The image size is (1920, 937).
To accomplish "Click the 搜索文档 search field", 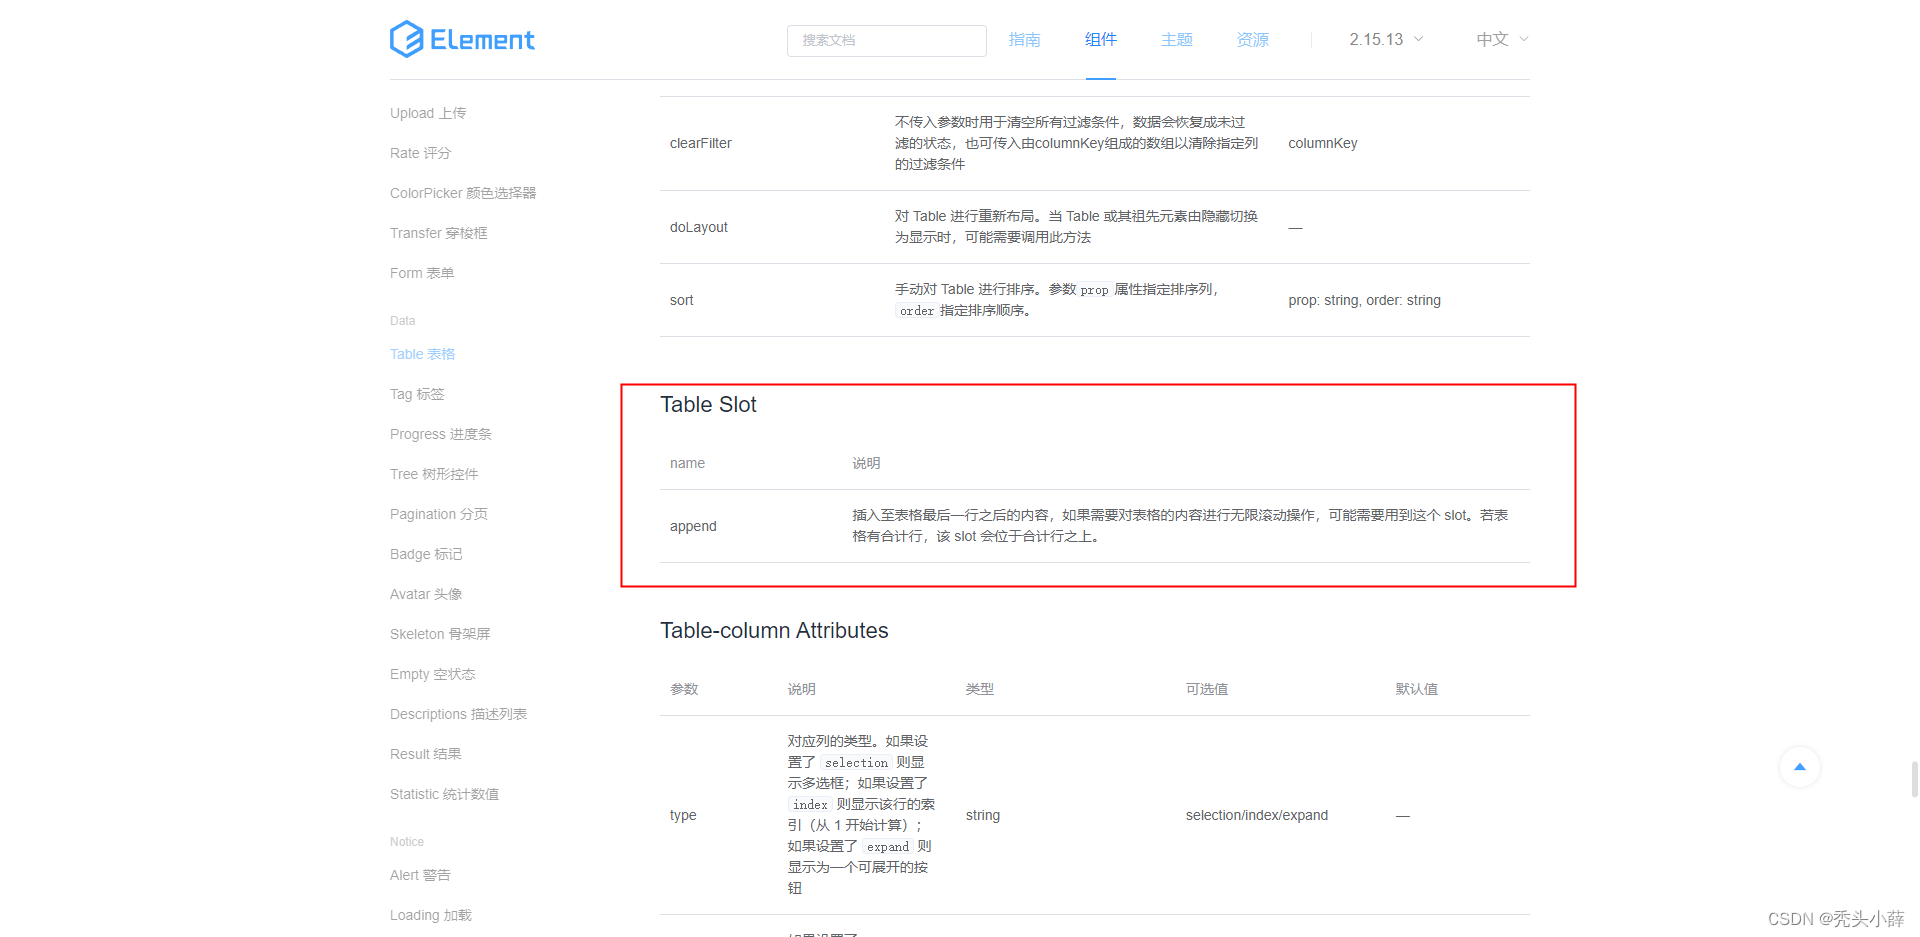I will pos(886,40).
